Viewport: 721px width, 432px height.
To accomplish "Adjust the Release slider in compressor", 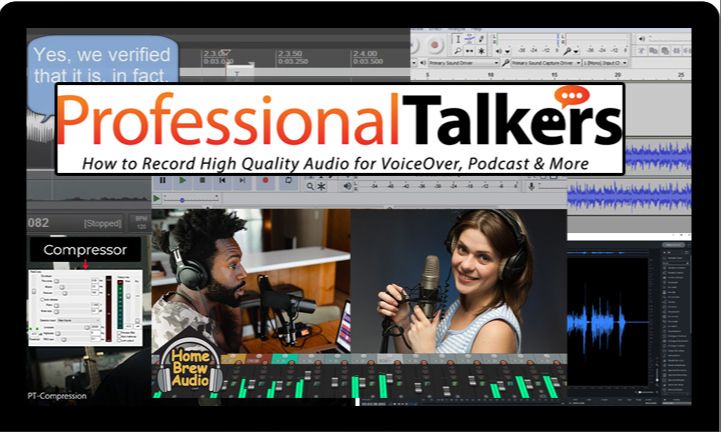I will (x=72, y=293).
